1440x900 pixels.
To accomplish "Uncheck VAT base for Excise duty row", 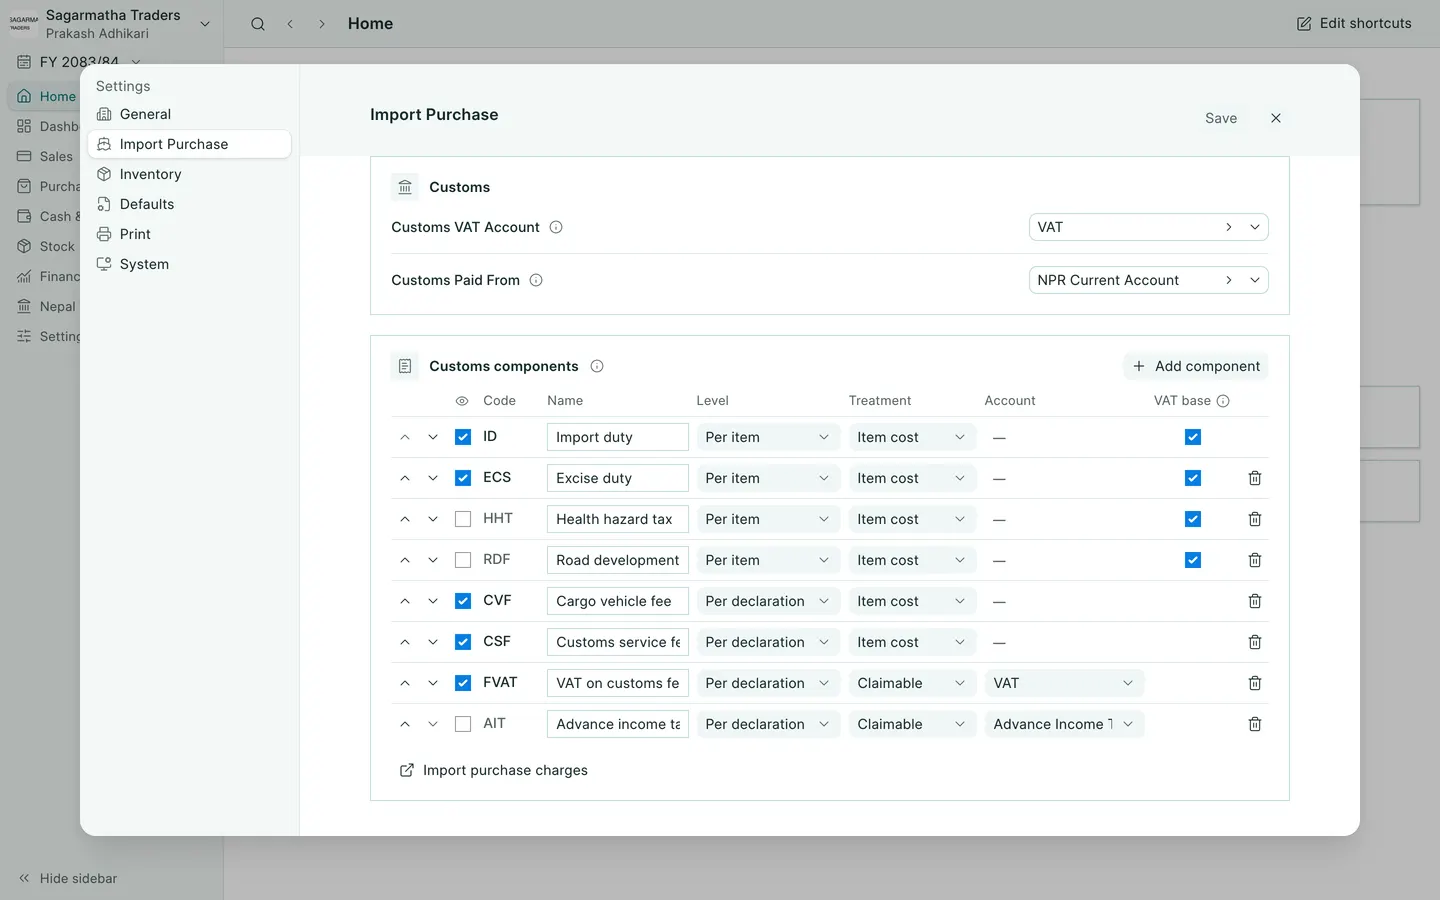I will (1193, 478).
